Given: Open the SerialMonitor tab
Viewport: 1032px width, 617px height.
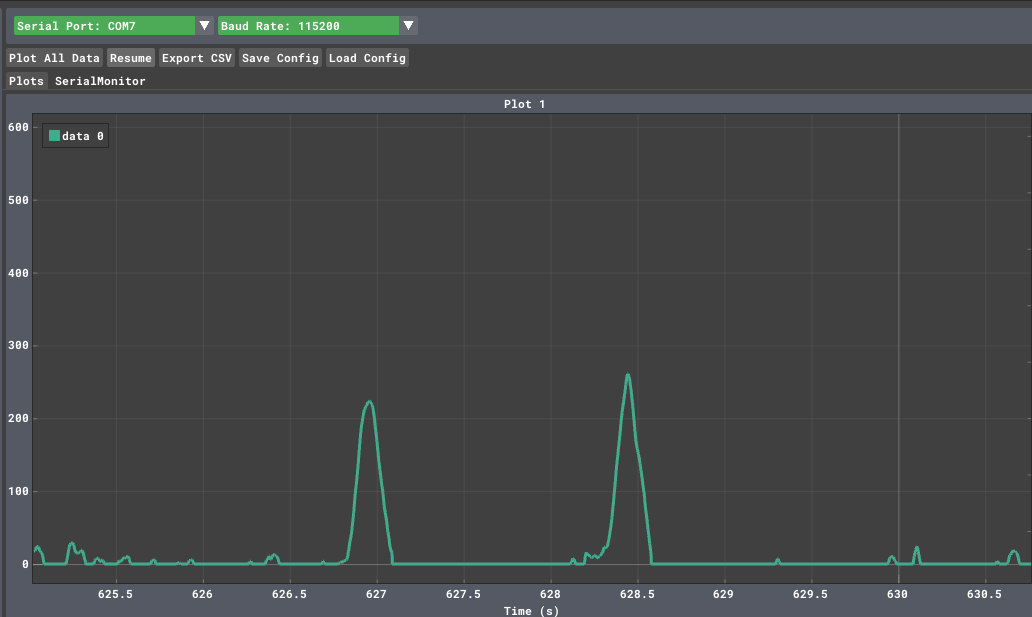Looking at the screenshot, I should pyautogui.click(x=100, y=81).
